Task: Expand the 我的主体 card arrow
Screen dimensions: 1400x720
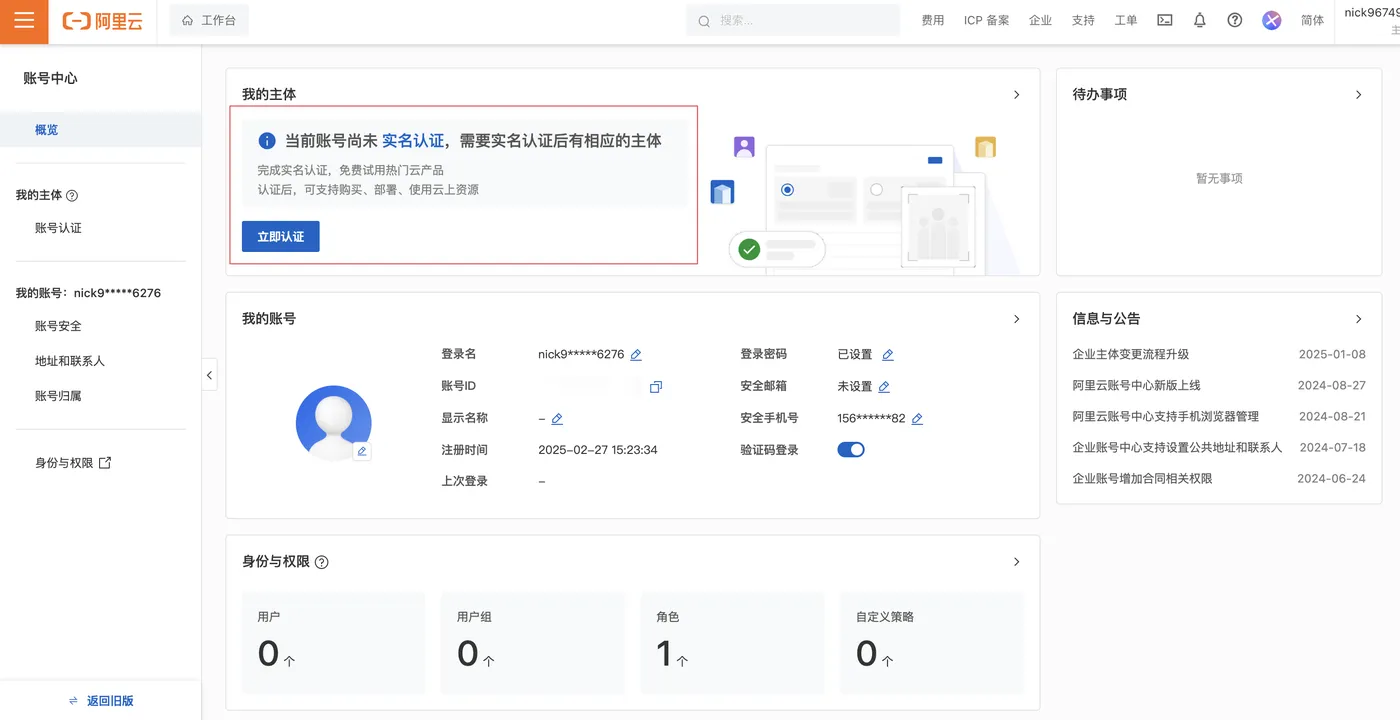Action: (1017, 95)
